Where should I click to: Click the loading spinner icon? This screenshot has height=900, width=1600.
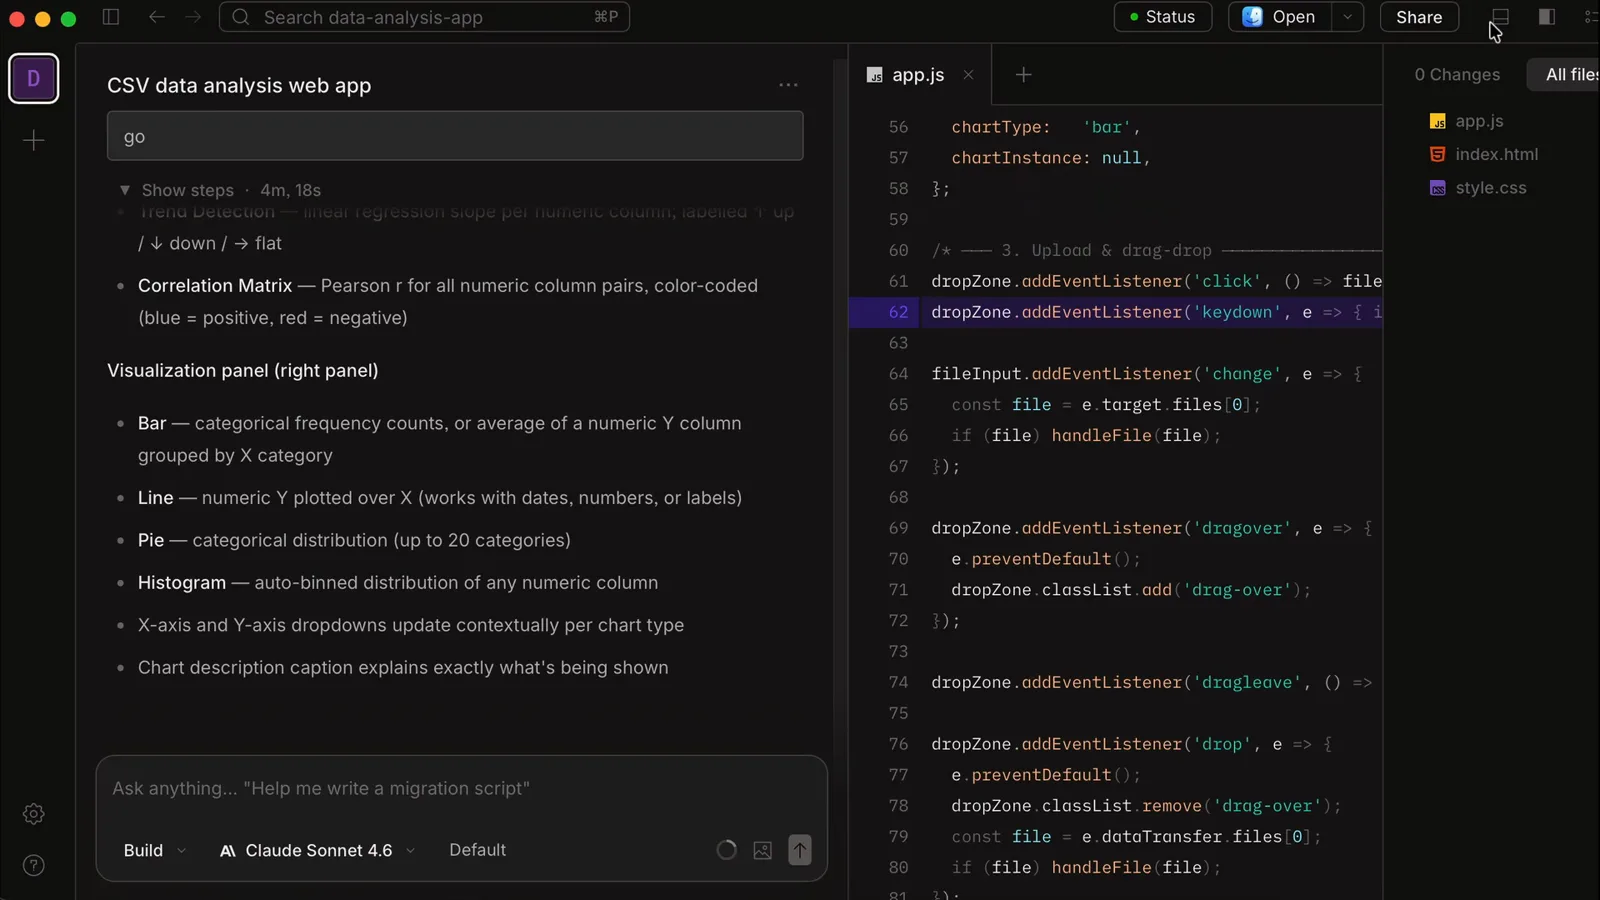pos(727,850)
